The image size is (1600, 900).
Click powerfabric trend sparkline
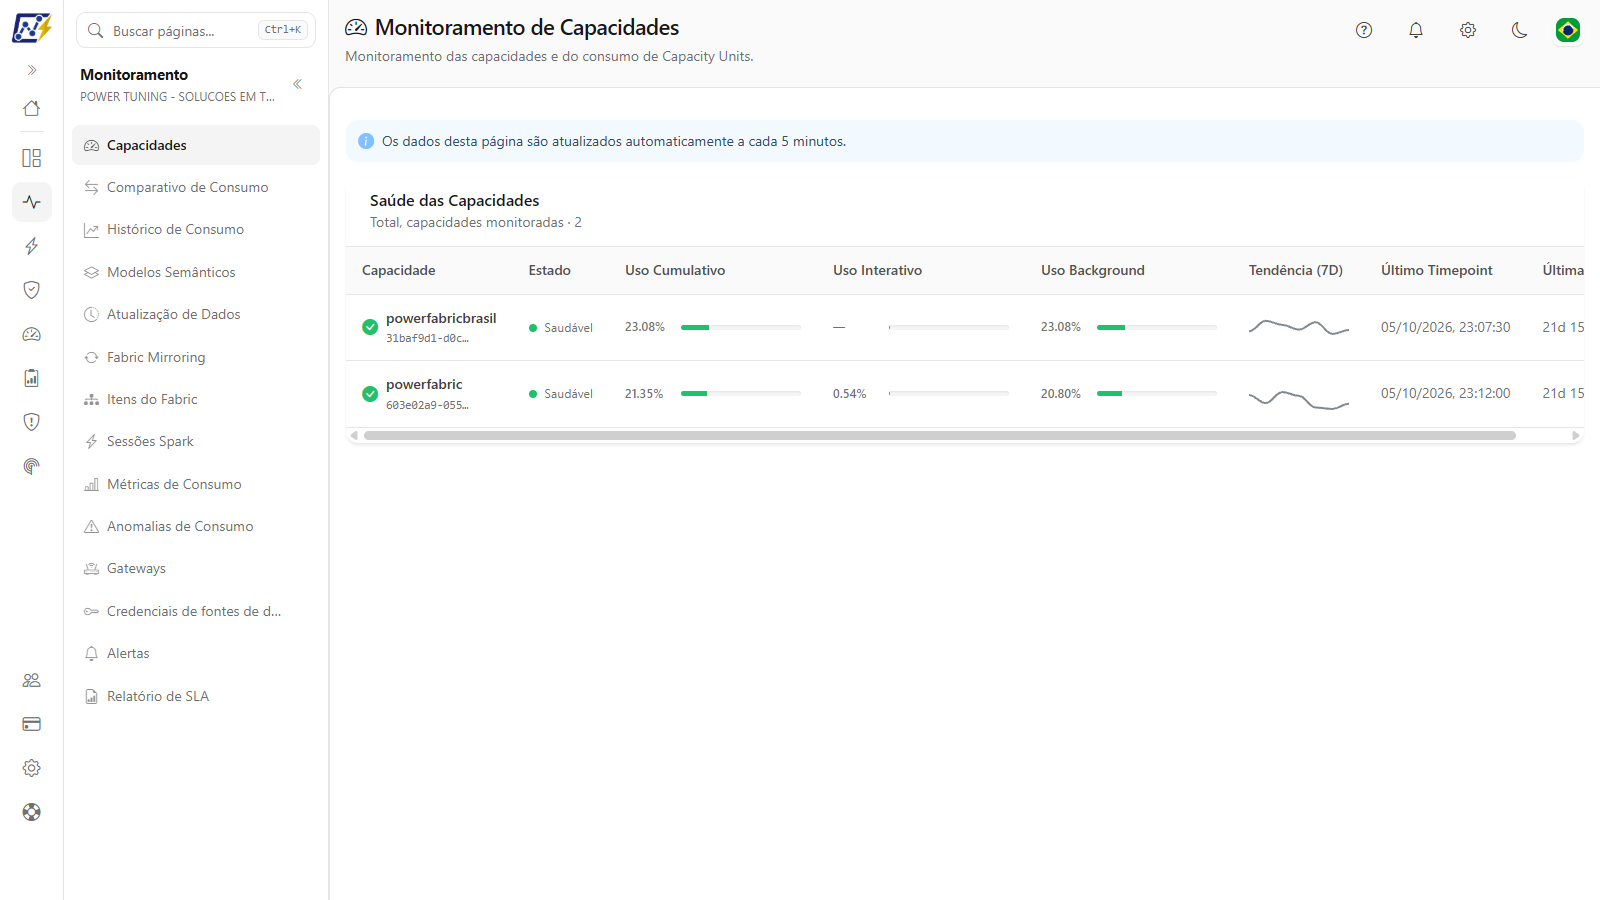pos(1299,399)
